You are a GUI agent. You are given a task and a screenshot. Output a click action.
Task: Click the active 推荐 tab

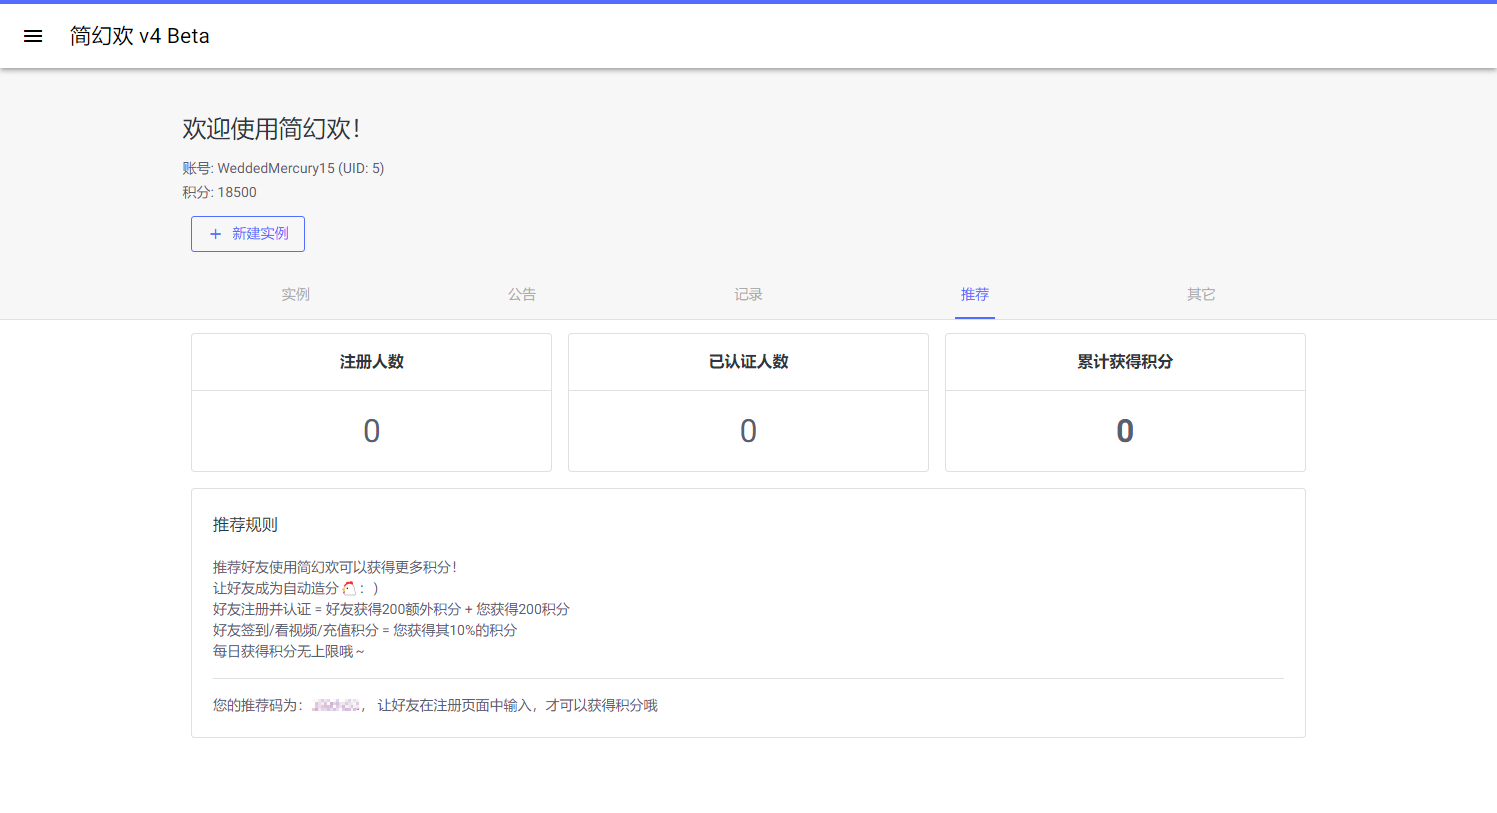[x=975, y=294]
